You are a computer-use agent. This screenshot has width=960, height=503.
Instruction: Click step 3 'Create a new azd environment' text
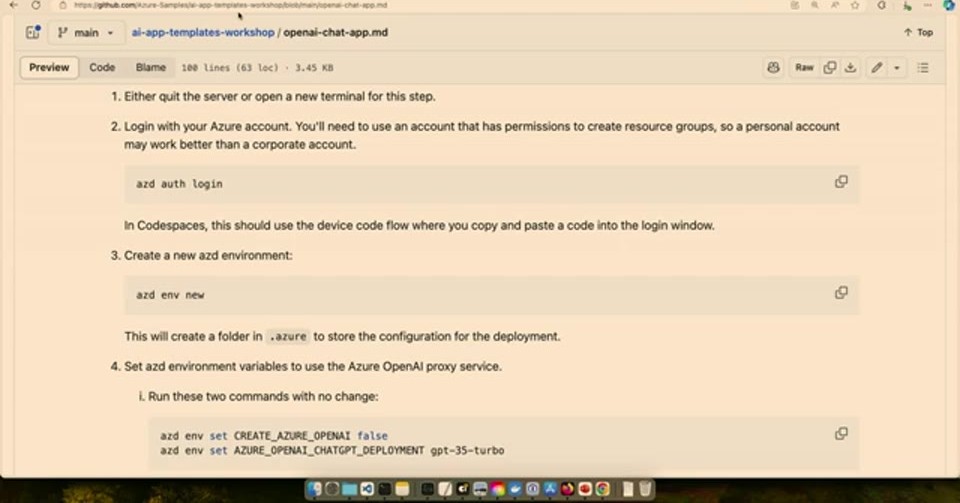click(x=208, y=255)
